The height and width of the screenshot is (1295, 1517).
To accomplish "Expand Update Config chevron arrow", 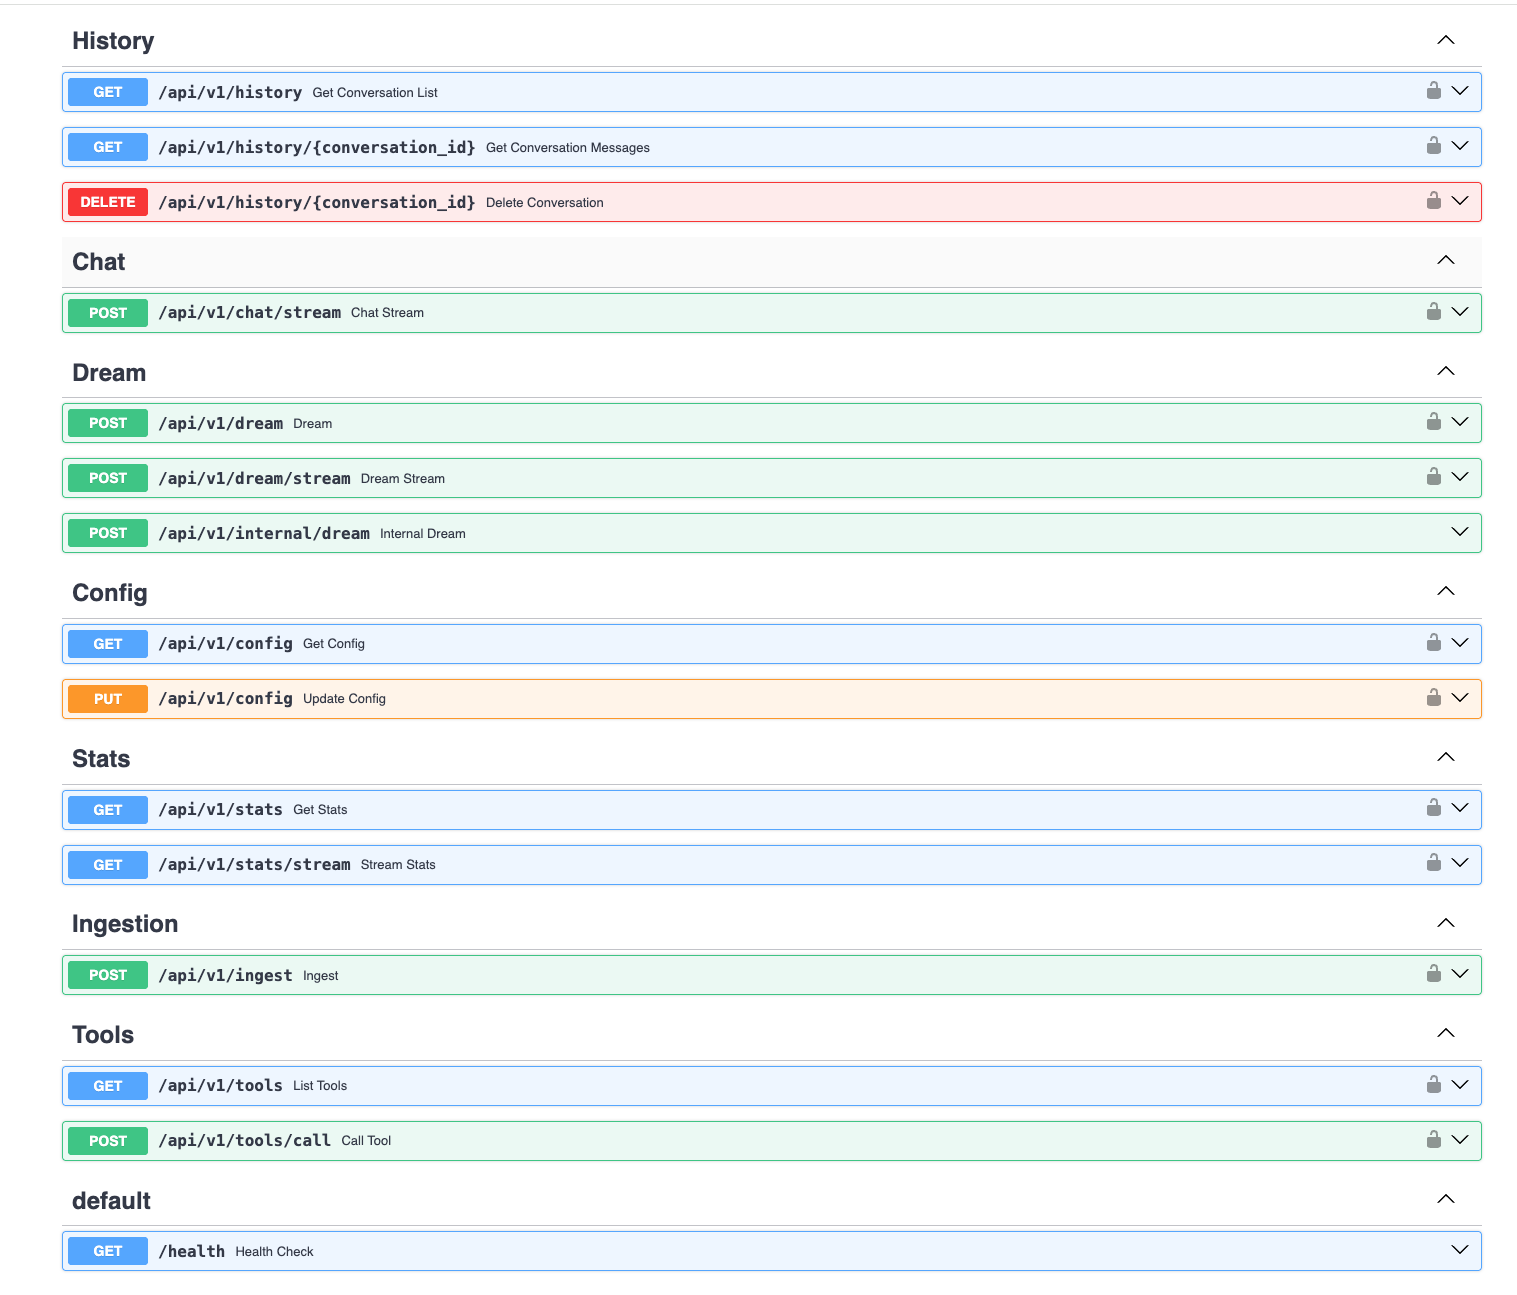I will (x=1460, y=698).
